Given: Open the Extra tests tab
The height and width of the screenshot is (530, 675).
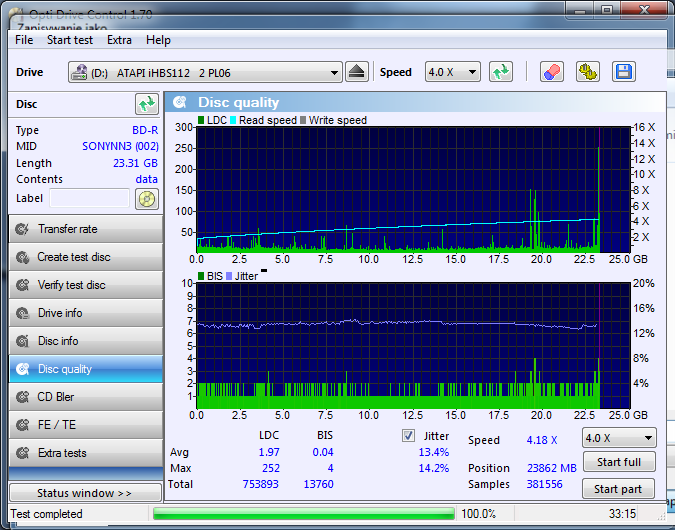Looking at the screenshot, I should (x=86, y=453).
